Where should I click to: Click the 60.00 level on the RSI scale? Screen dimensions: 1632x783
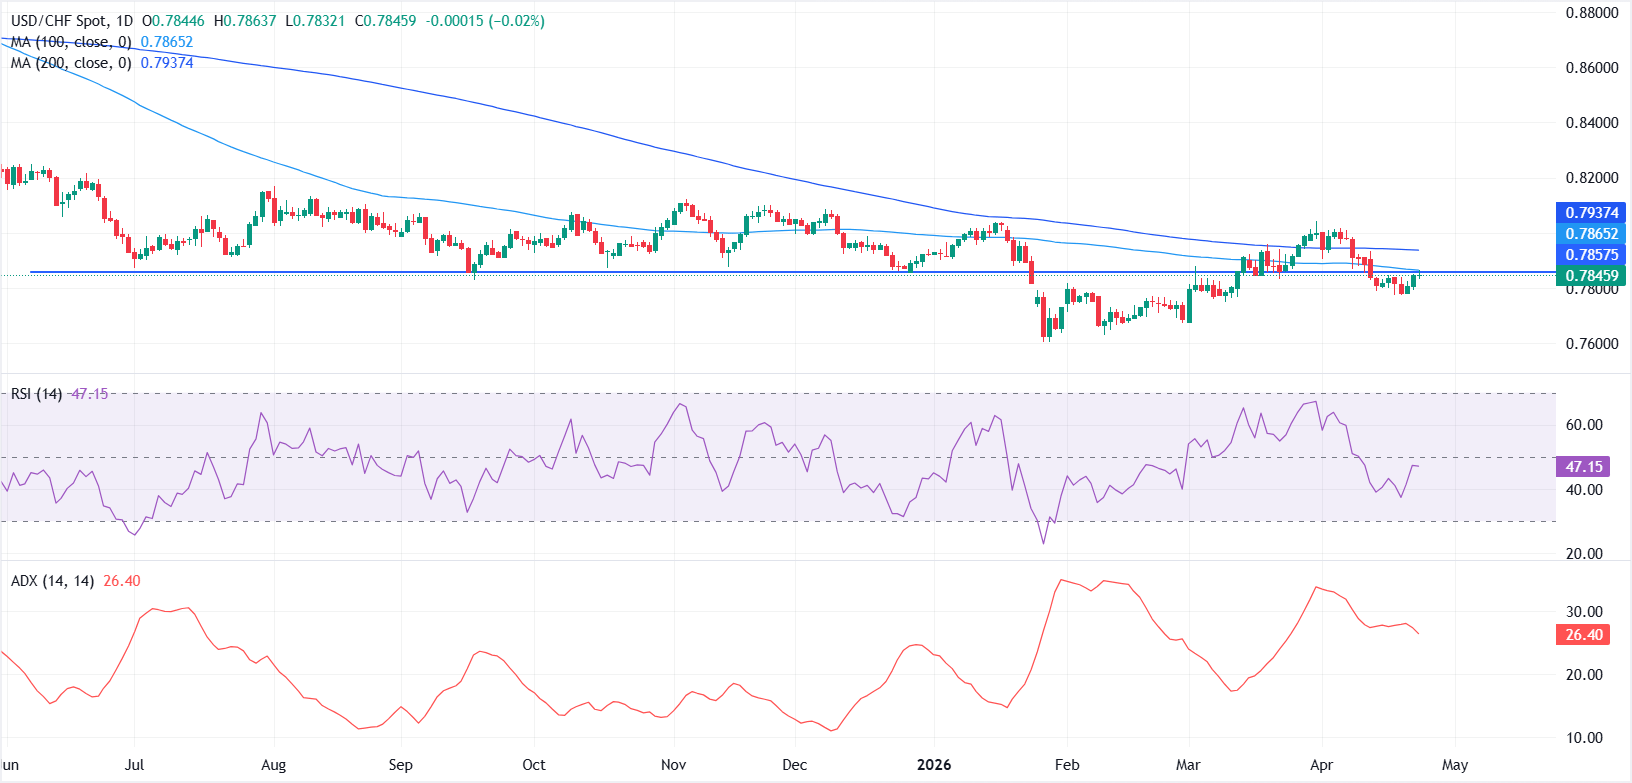tap(1584, 425)
